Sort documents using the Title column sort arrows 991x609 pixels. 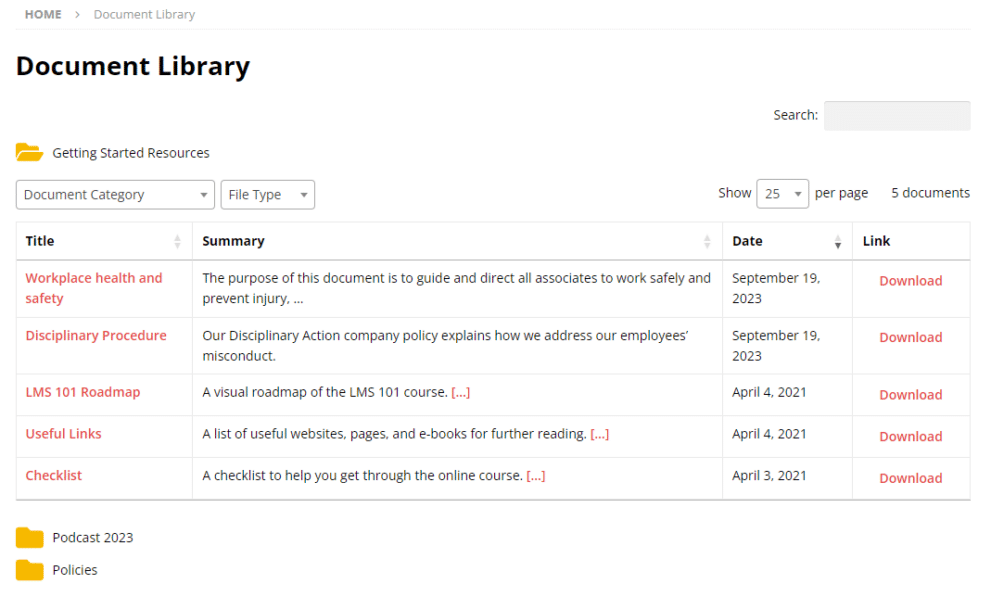tap(176, 241)
